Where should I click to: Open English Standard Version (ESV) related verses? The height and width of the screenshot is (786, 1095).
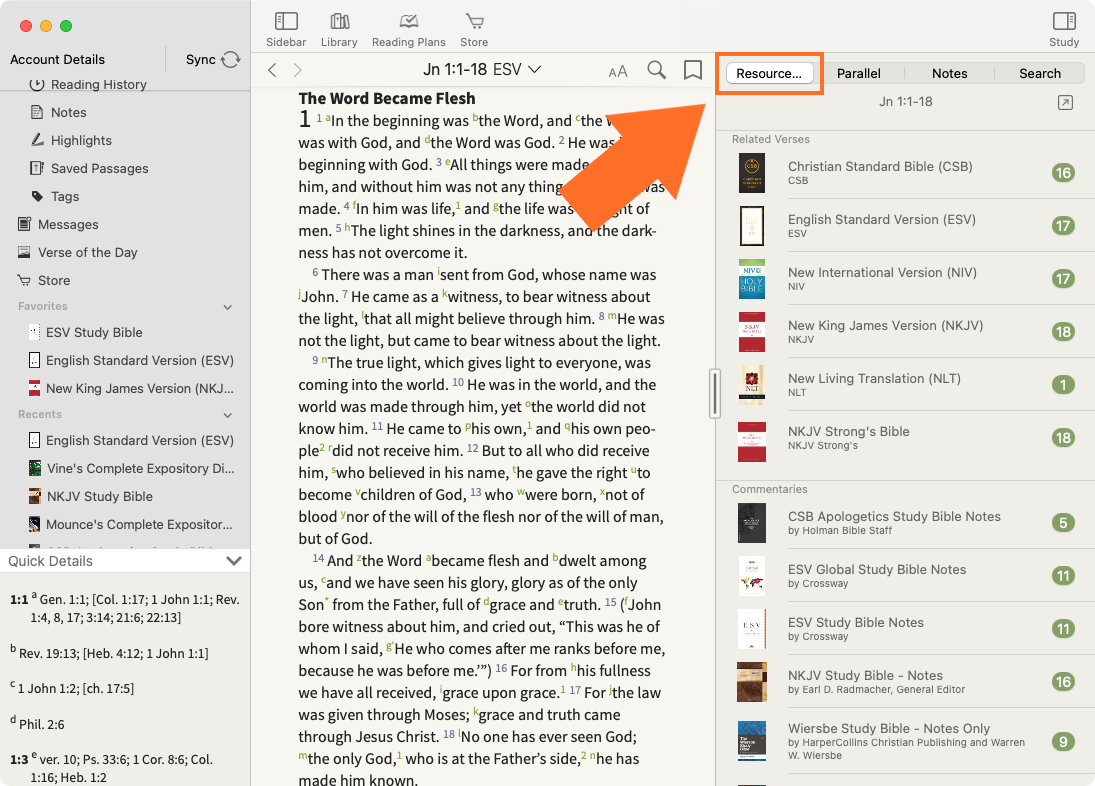(x=906, y=226)
